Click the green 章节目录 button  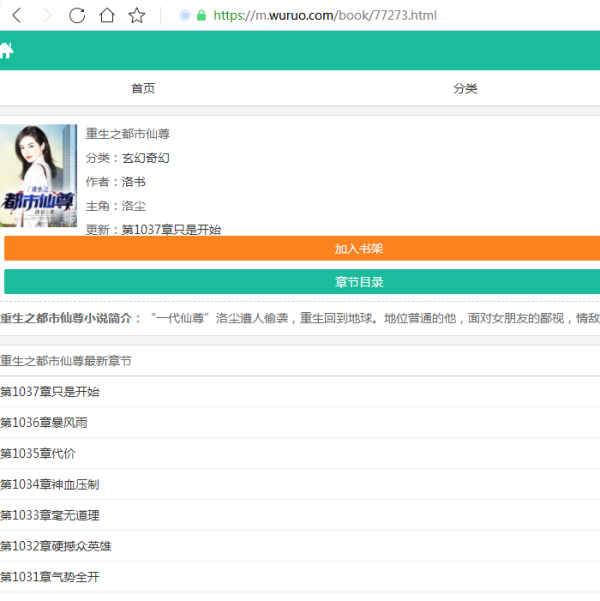(x=302, y=282)
